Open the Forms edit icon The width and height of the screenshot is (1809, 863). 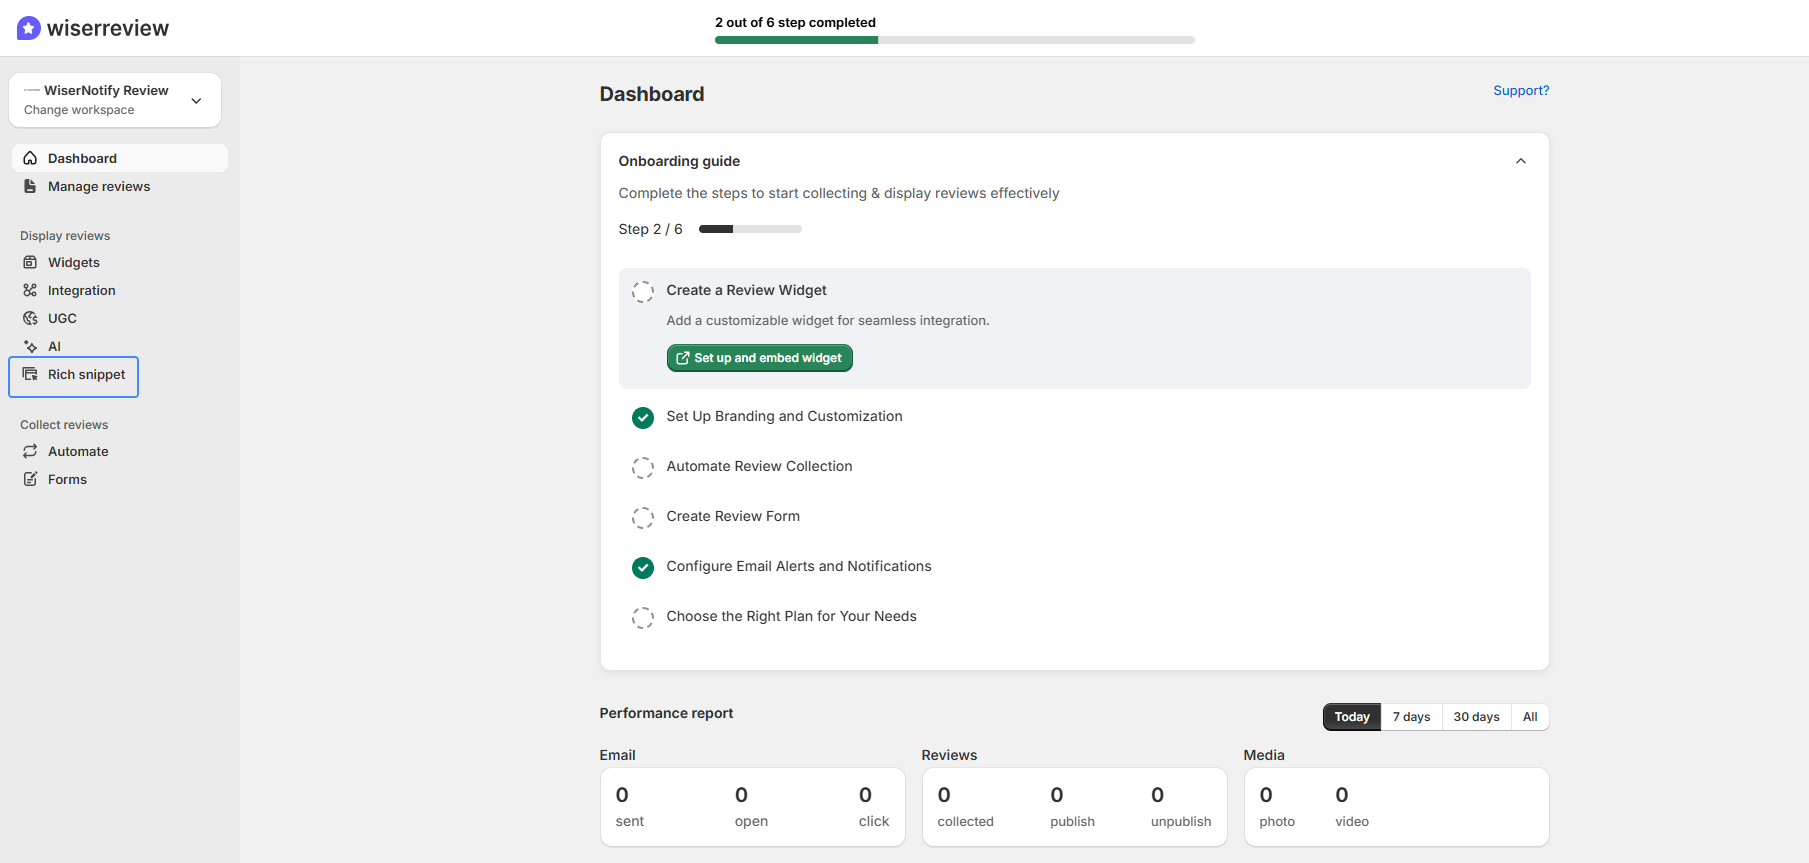point(30,479)
